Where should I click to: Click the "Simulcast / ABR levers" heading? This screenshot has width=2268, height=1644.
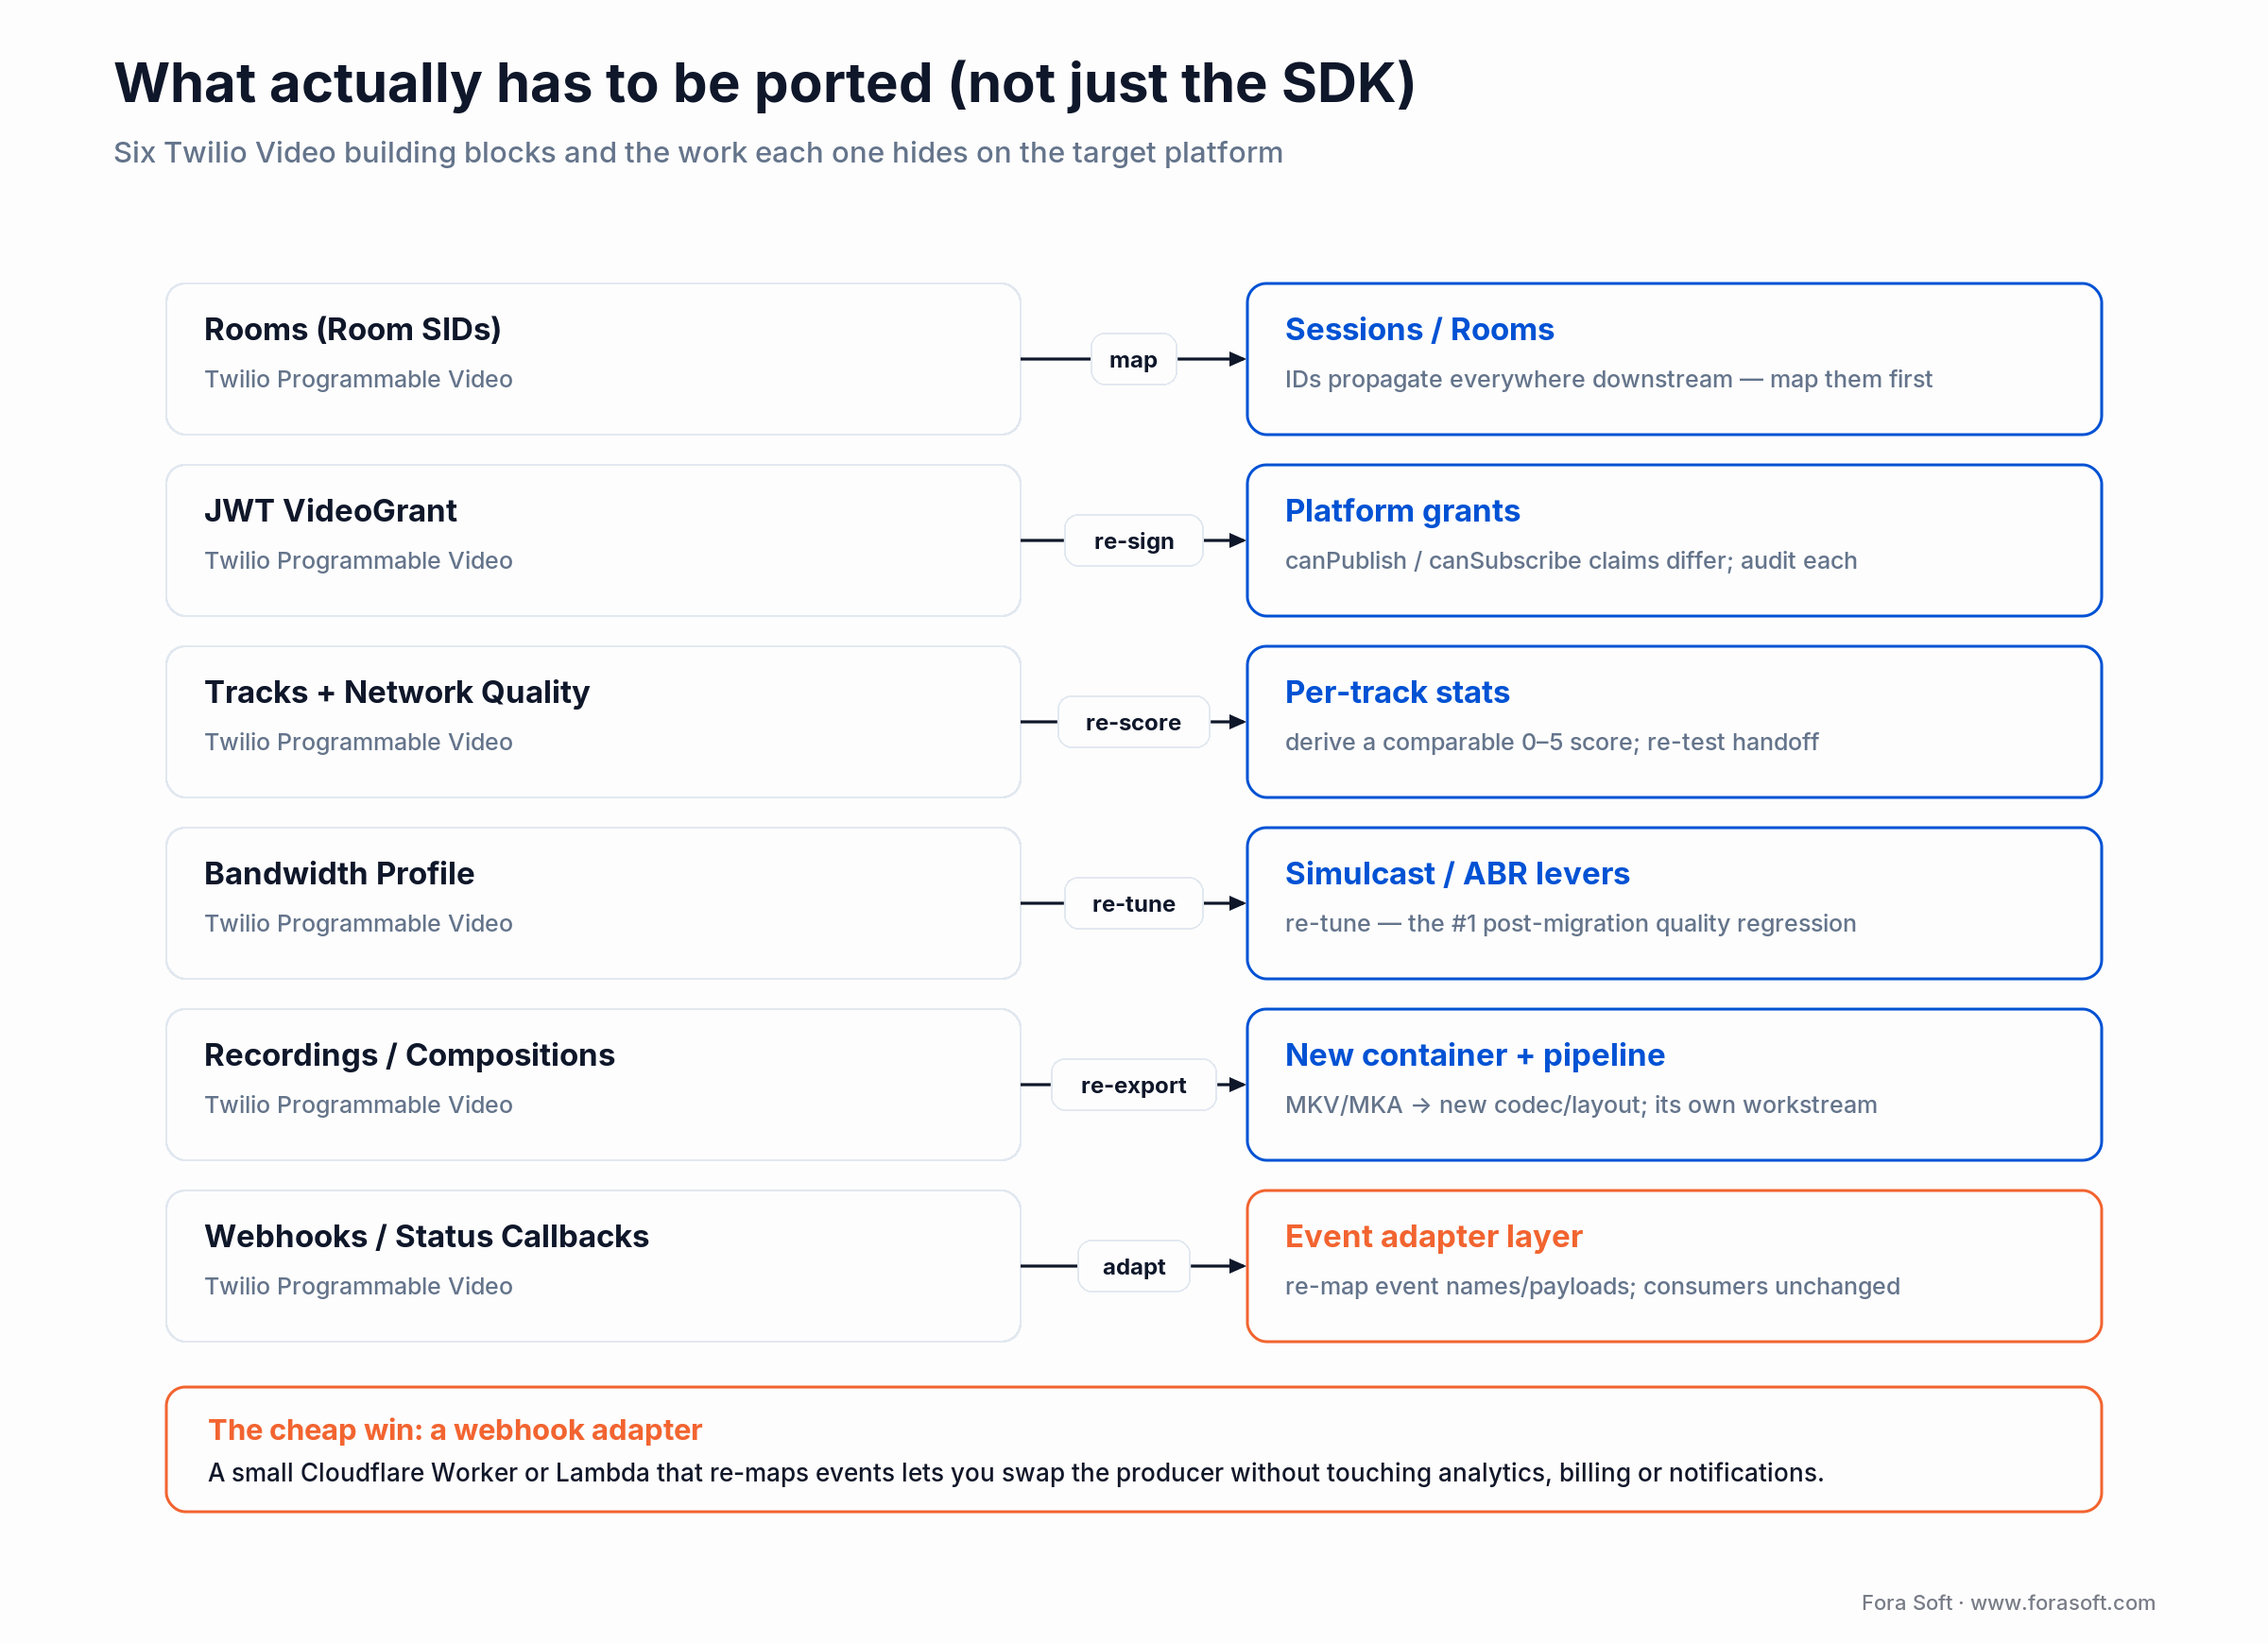pos(1457,874)
